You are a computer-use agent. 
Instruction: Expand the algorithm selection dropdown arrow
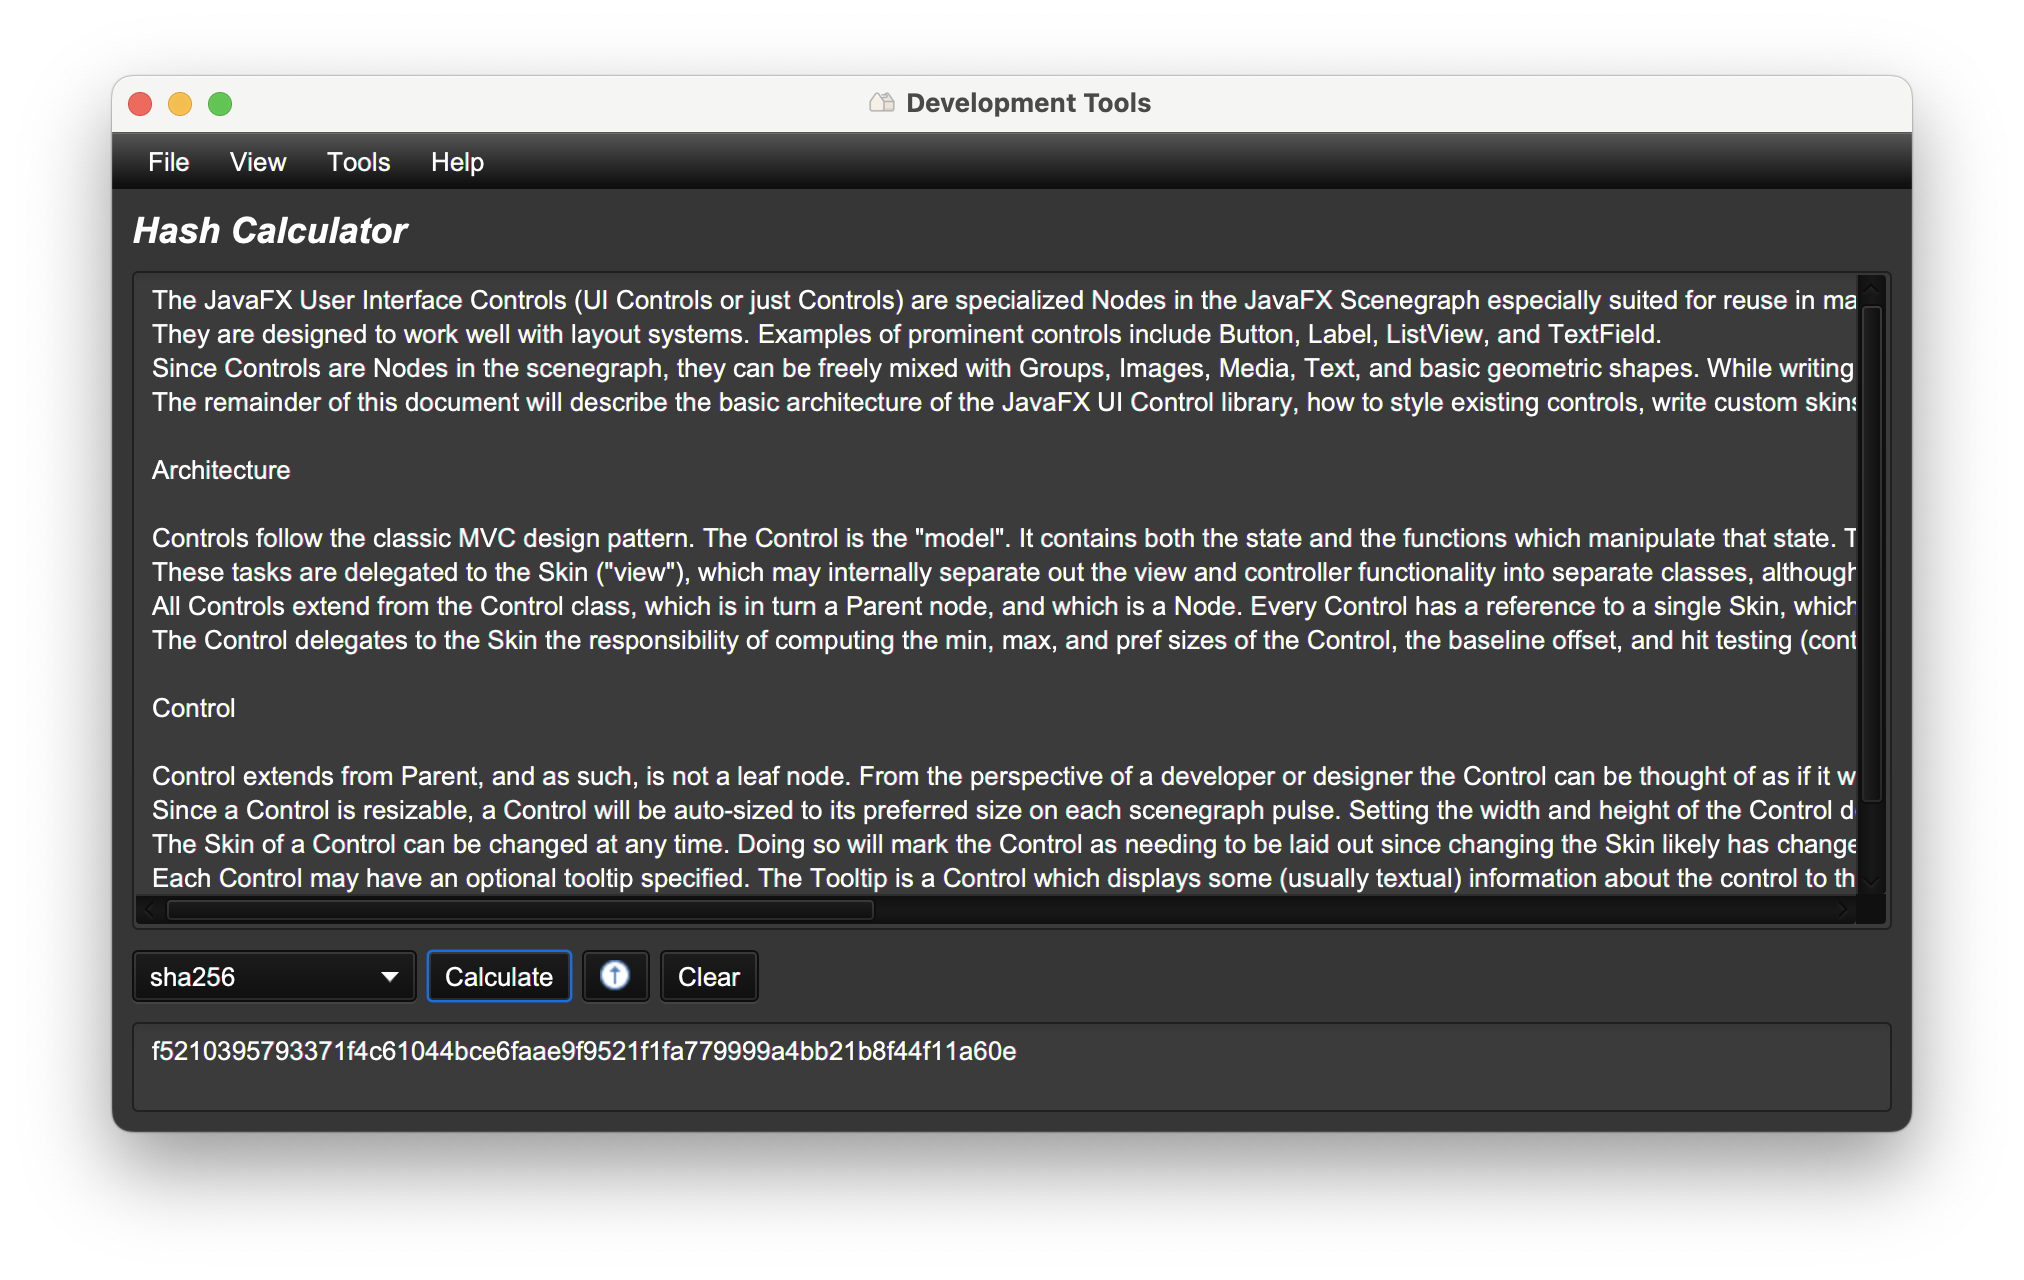[x=391, y=976]
